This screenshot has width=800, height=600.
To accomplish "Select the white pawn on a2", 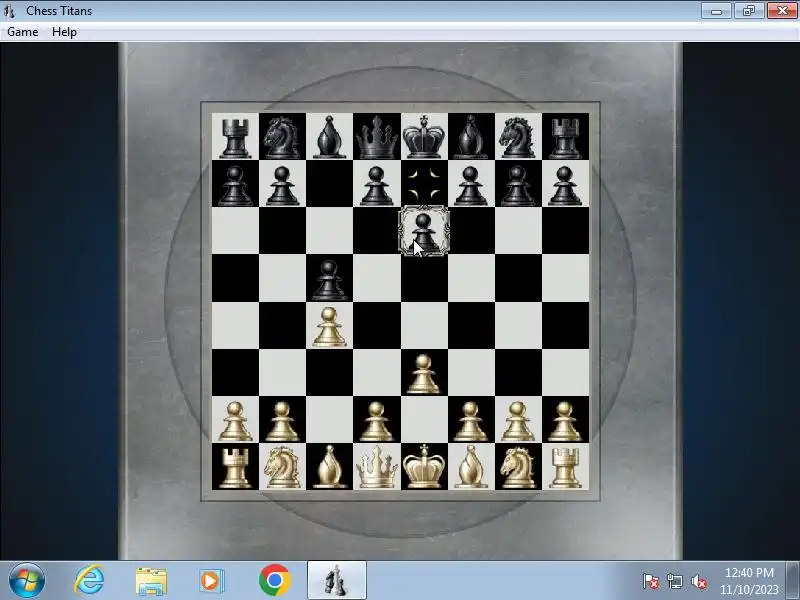I will point(235,421).
